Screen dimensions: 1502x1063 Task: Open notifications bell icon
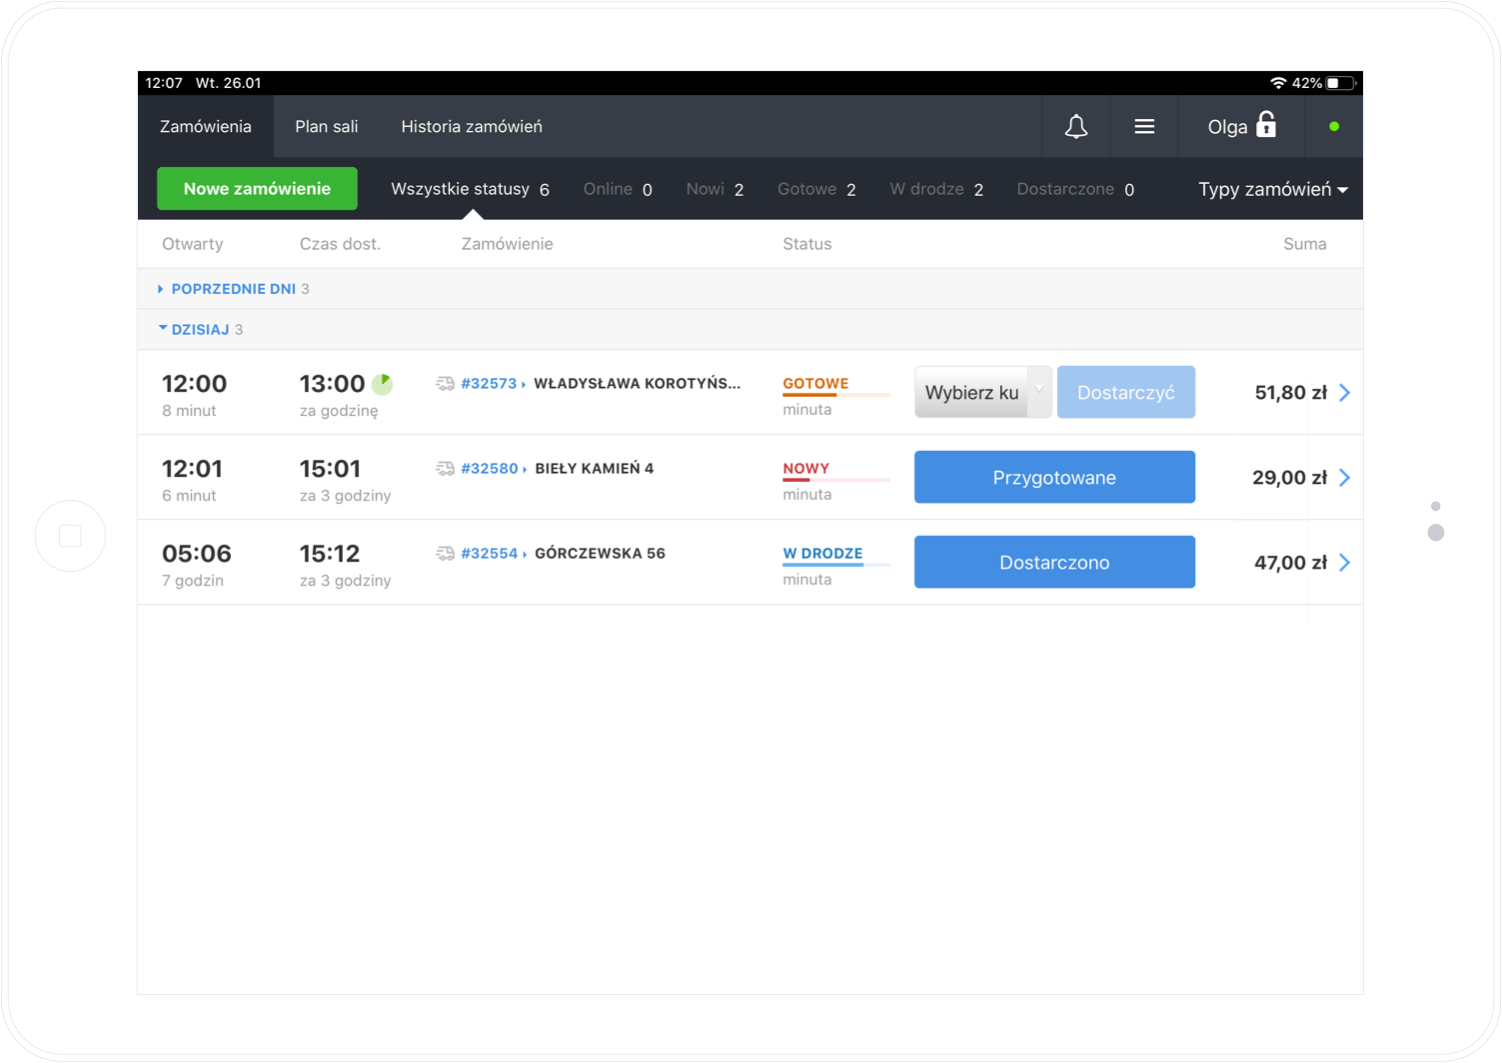1076,127
